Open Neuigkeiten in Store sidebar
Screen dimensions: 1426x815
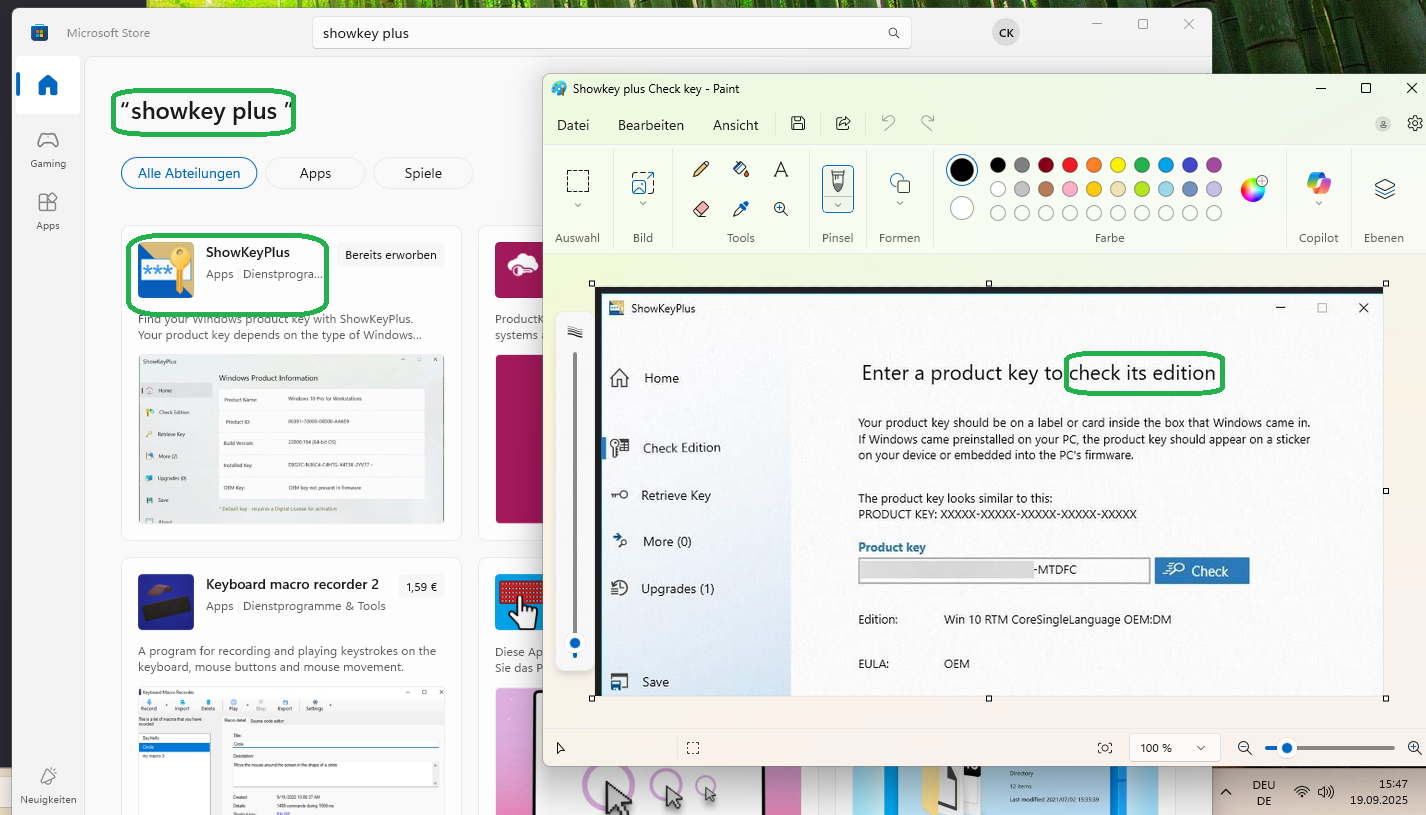[48, 785]
